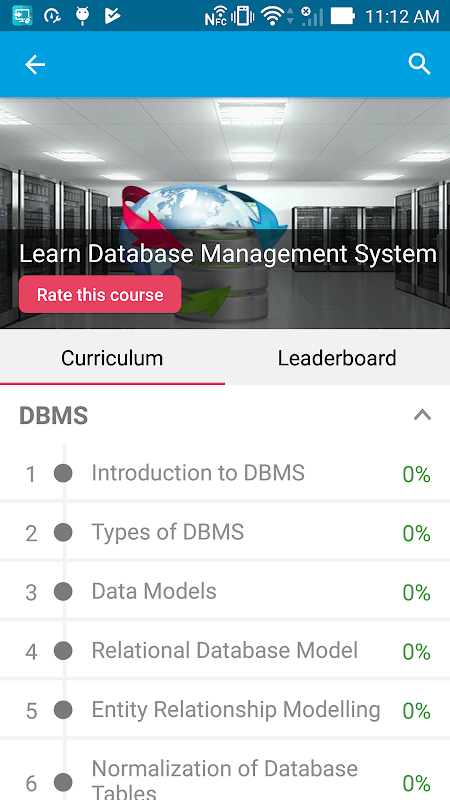The image size is (450, 800).
Task: Tap the NFC status icon
Action: pos(216,16)
